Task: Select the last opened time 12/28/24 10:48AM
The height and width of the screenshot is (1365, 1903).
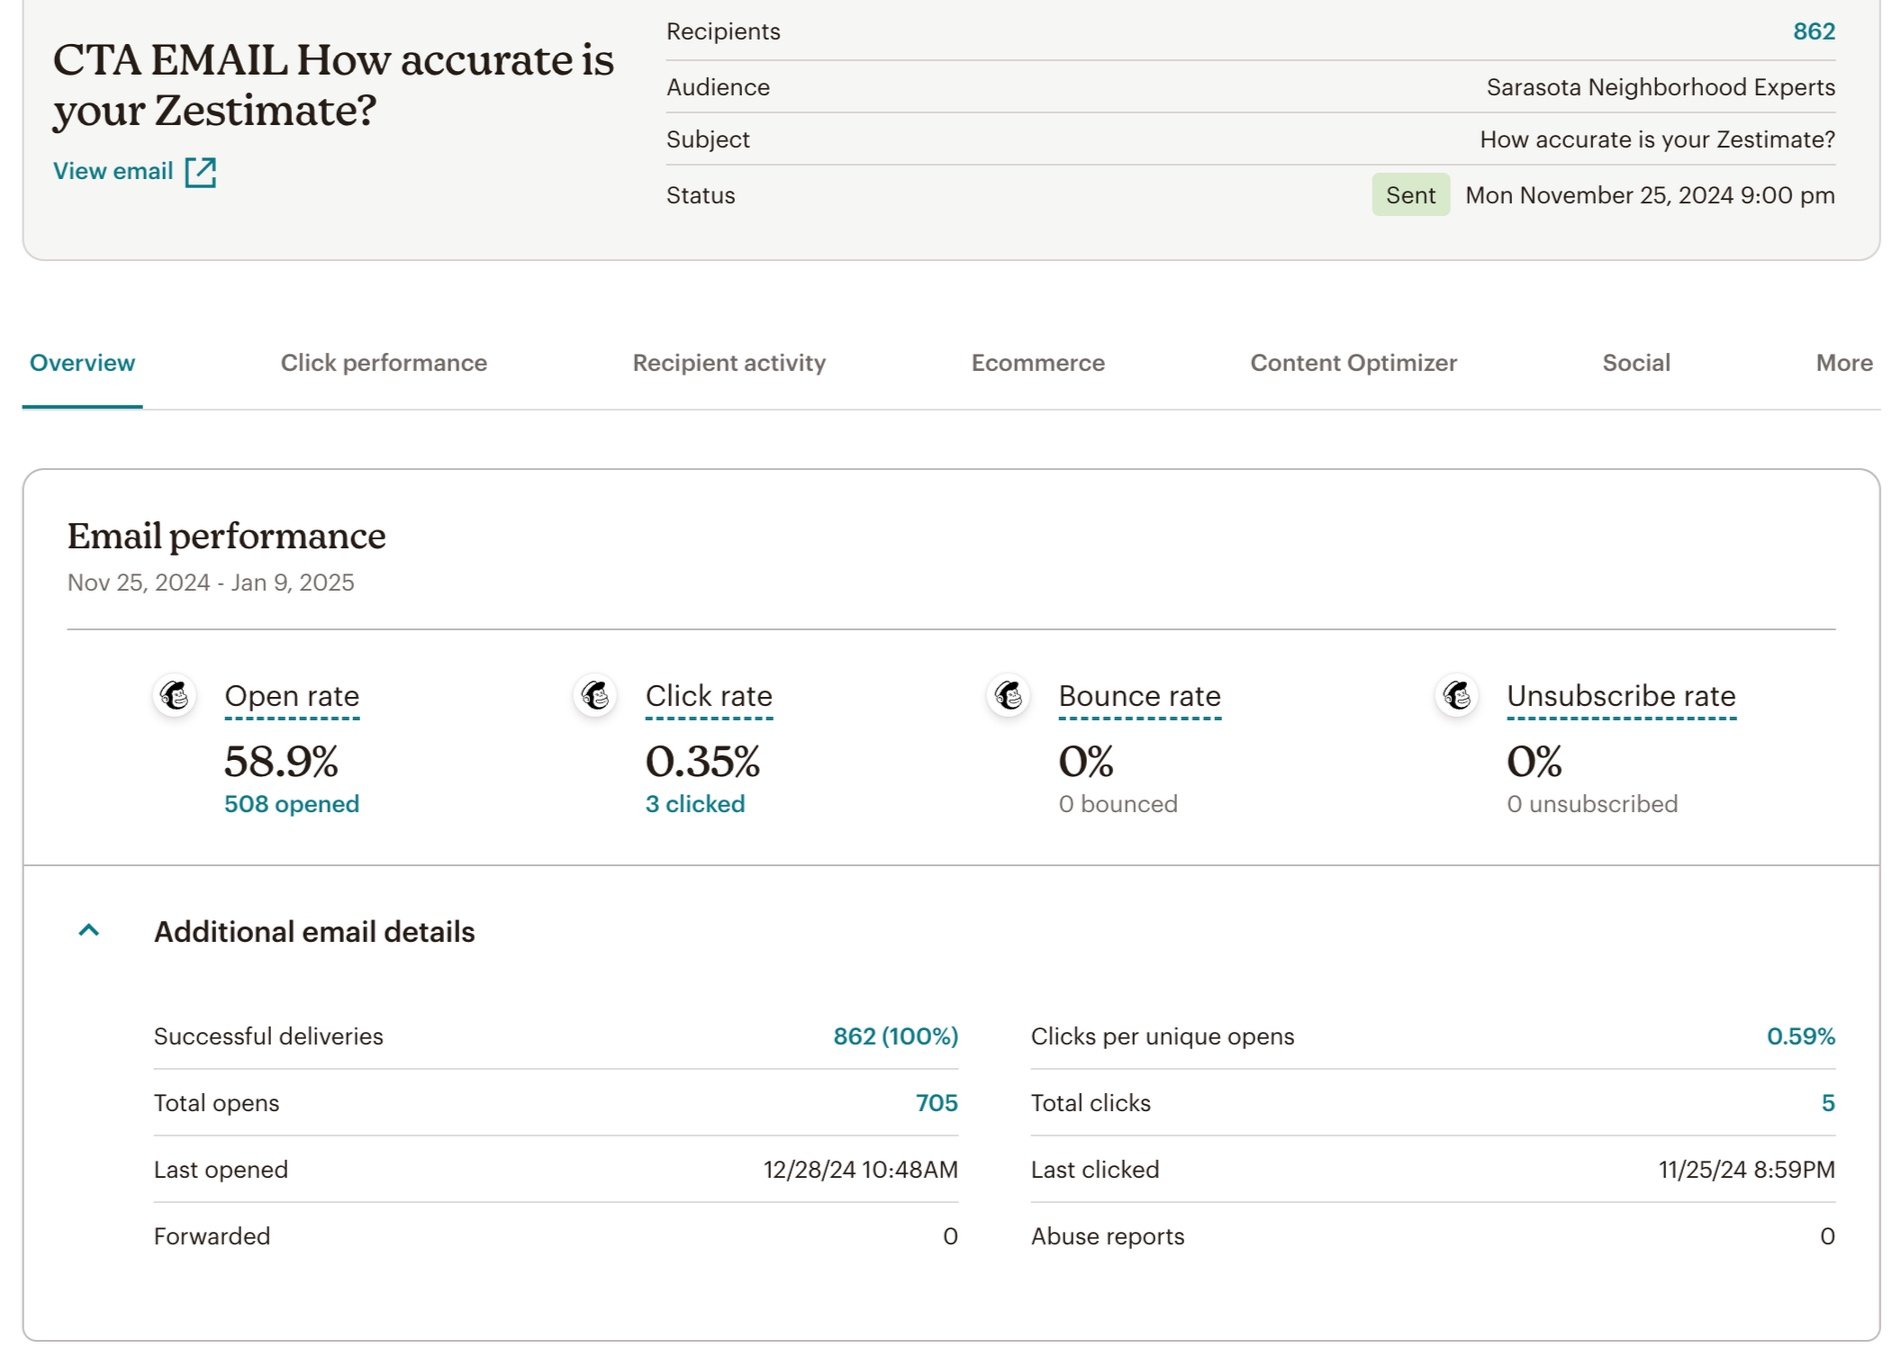Action: pos(860,1170)
